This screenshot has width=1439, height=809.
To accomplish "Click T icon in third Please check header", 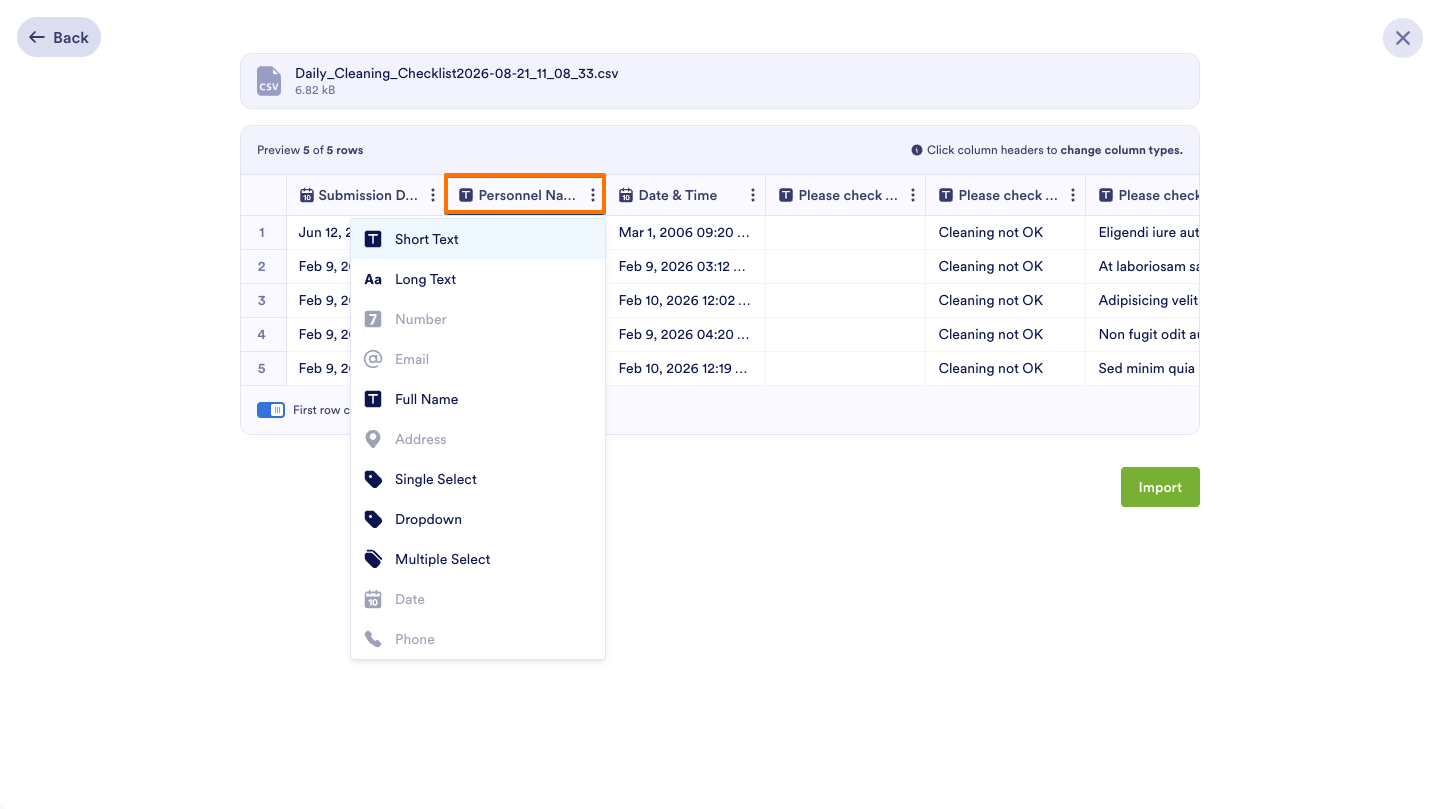I will [x=1106, y=195].
